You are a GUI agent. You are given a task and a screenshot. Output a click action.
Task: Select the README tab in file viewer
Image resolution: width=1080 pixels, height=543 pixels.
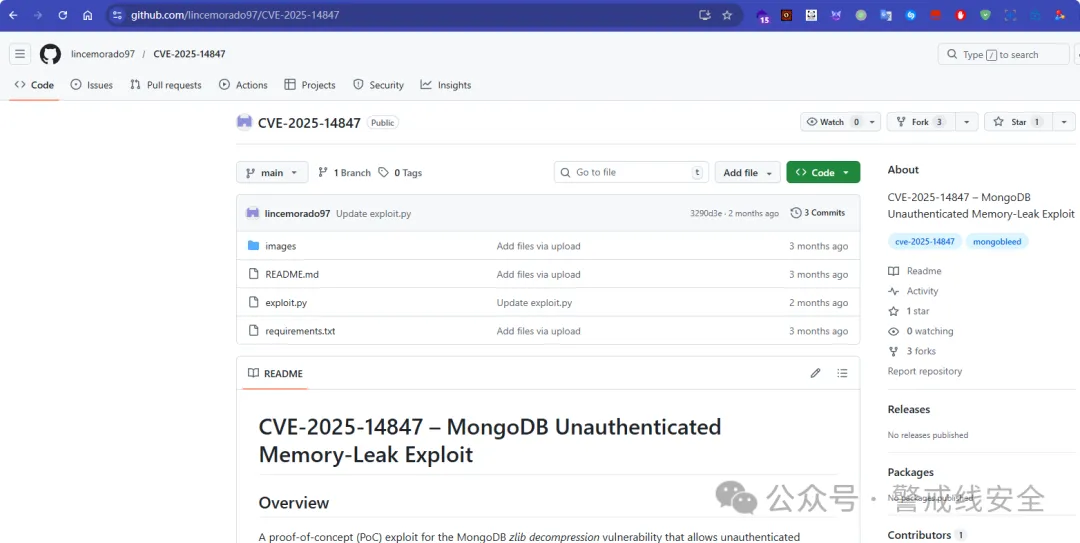tap(276, 373)
